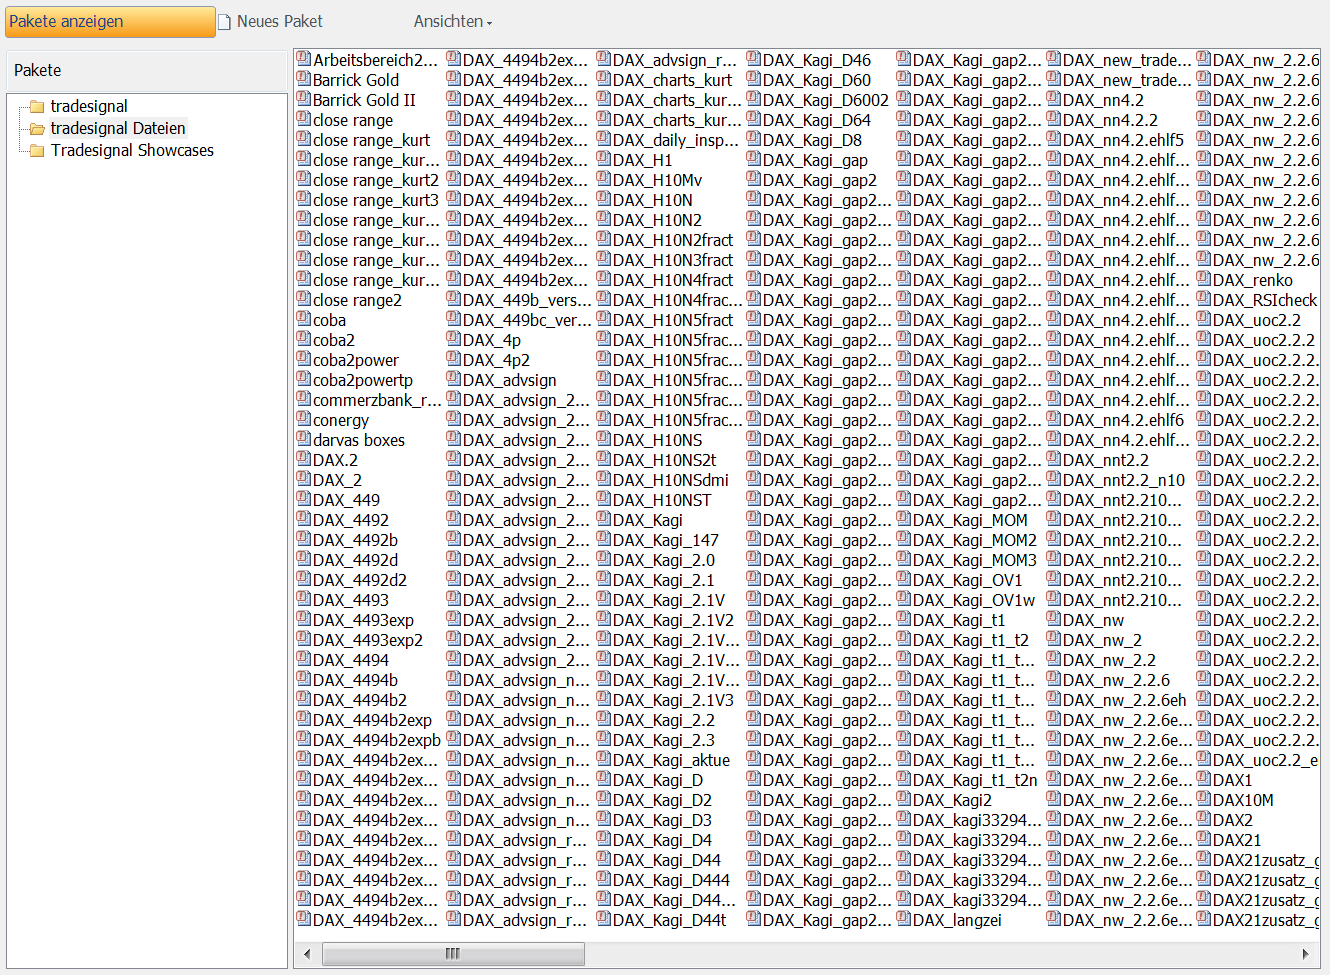This screenshot has width=1330, height=975.
Task: Select the tradesignal Dateien tree folder
Action: [118, 128]
